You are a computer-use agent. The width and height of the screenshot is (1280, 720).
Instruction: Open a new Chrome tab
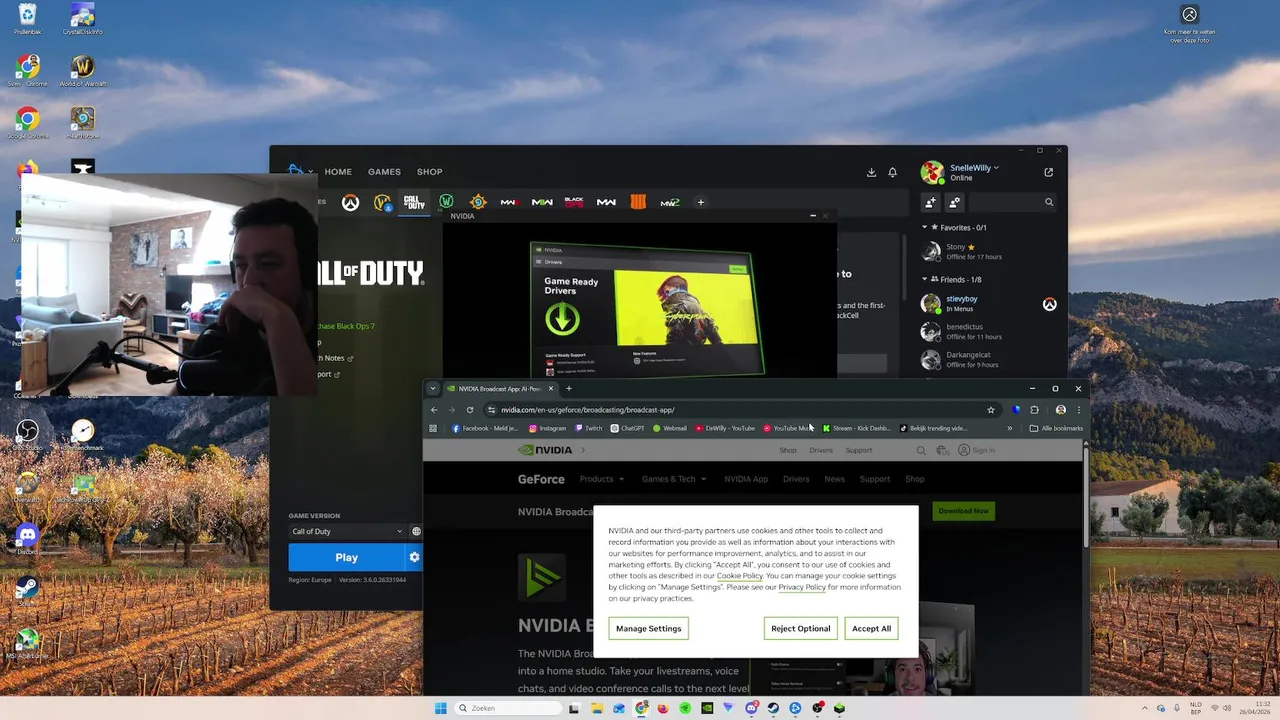pos(569,388)
